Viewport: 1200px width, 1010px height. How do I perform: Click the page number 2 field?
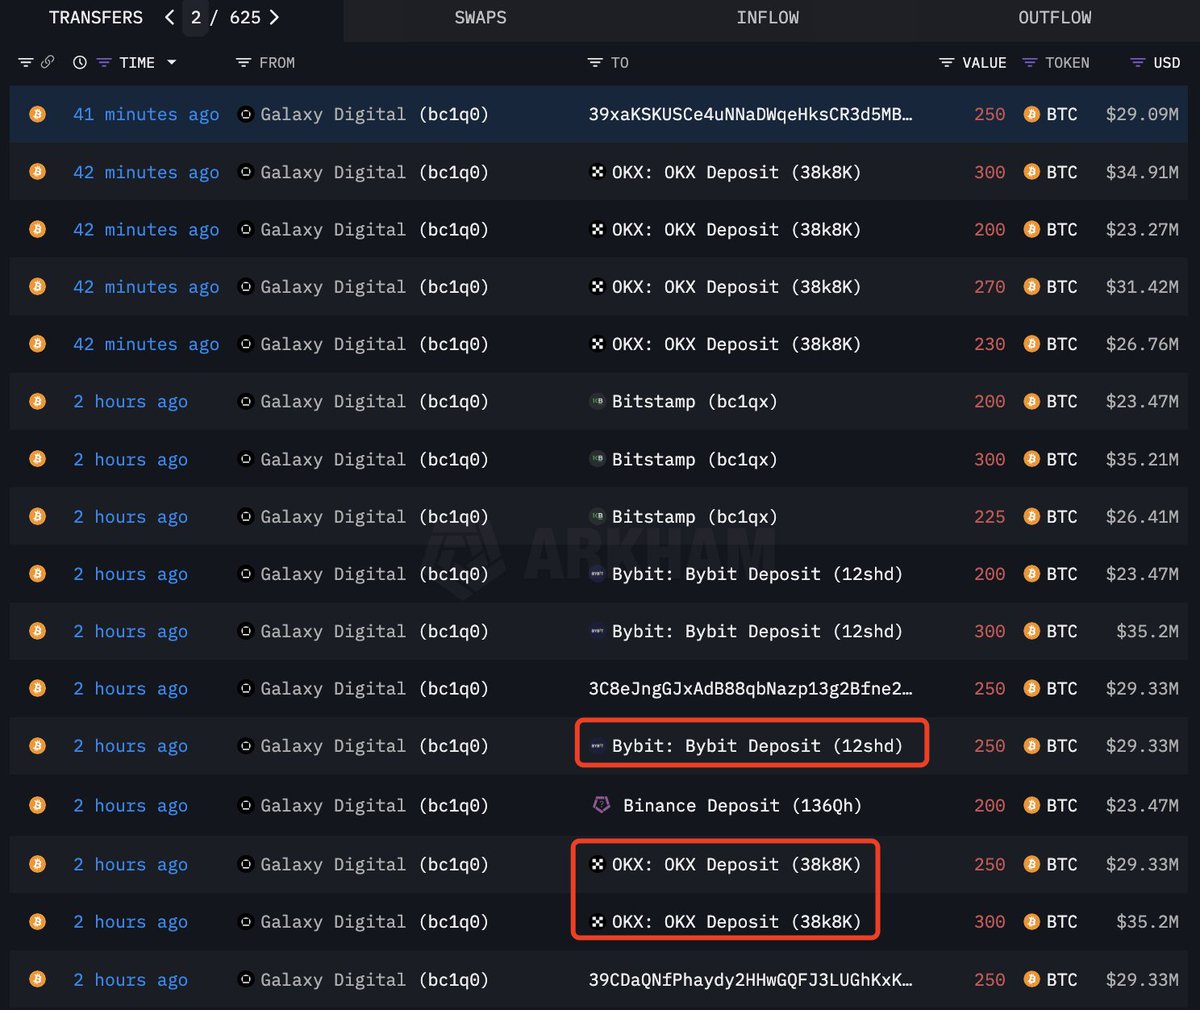tap(196, 18)
